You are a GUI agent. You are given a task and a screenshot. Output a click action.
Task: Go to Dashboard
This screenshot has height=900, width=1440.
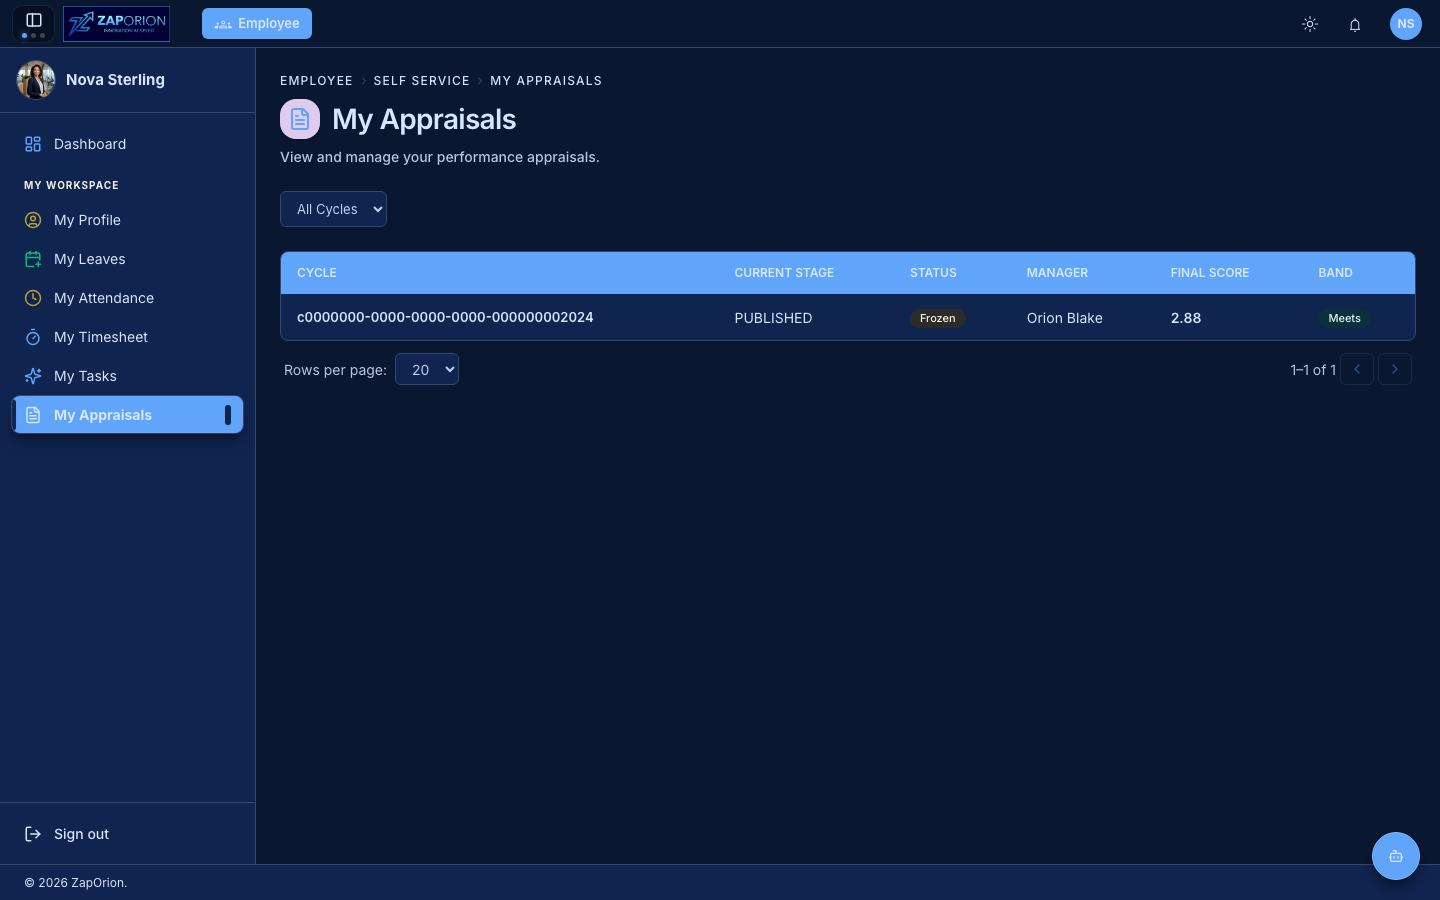127,144
